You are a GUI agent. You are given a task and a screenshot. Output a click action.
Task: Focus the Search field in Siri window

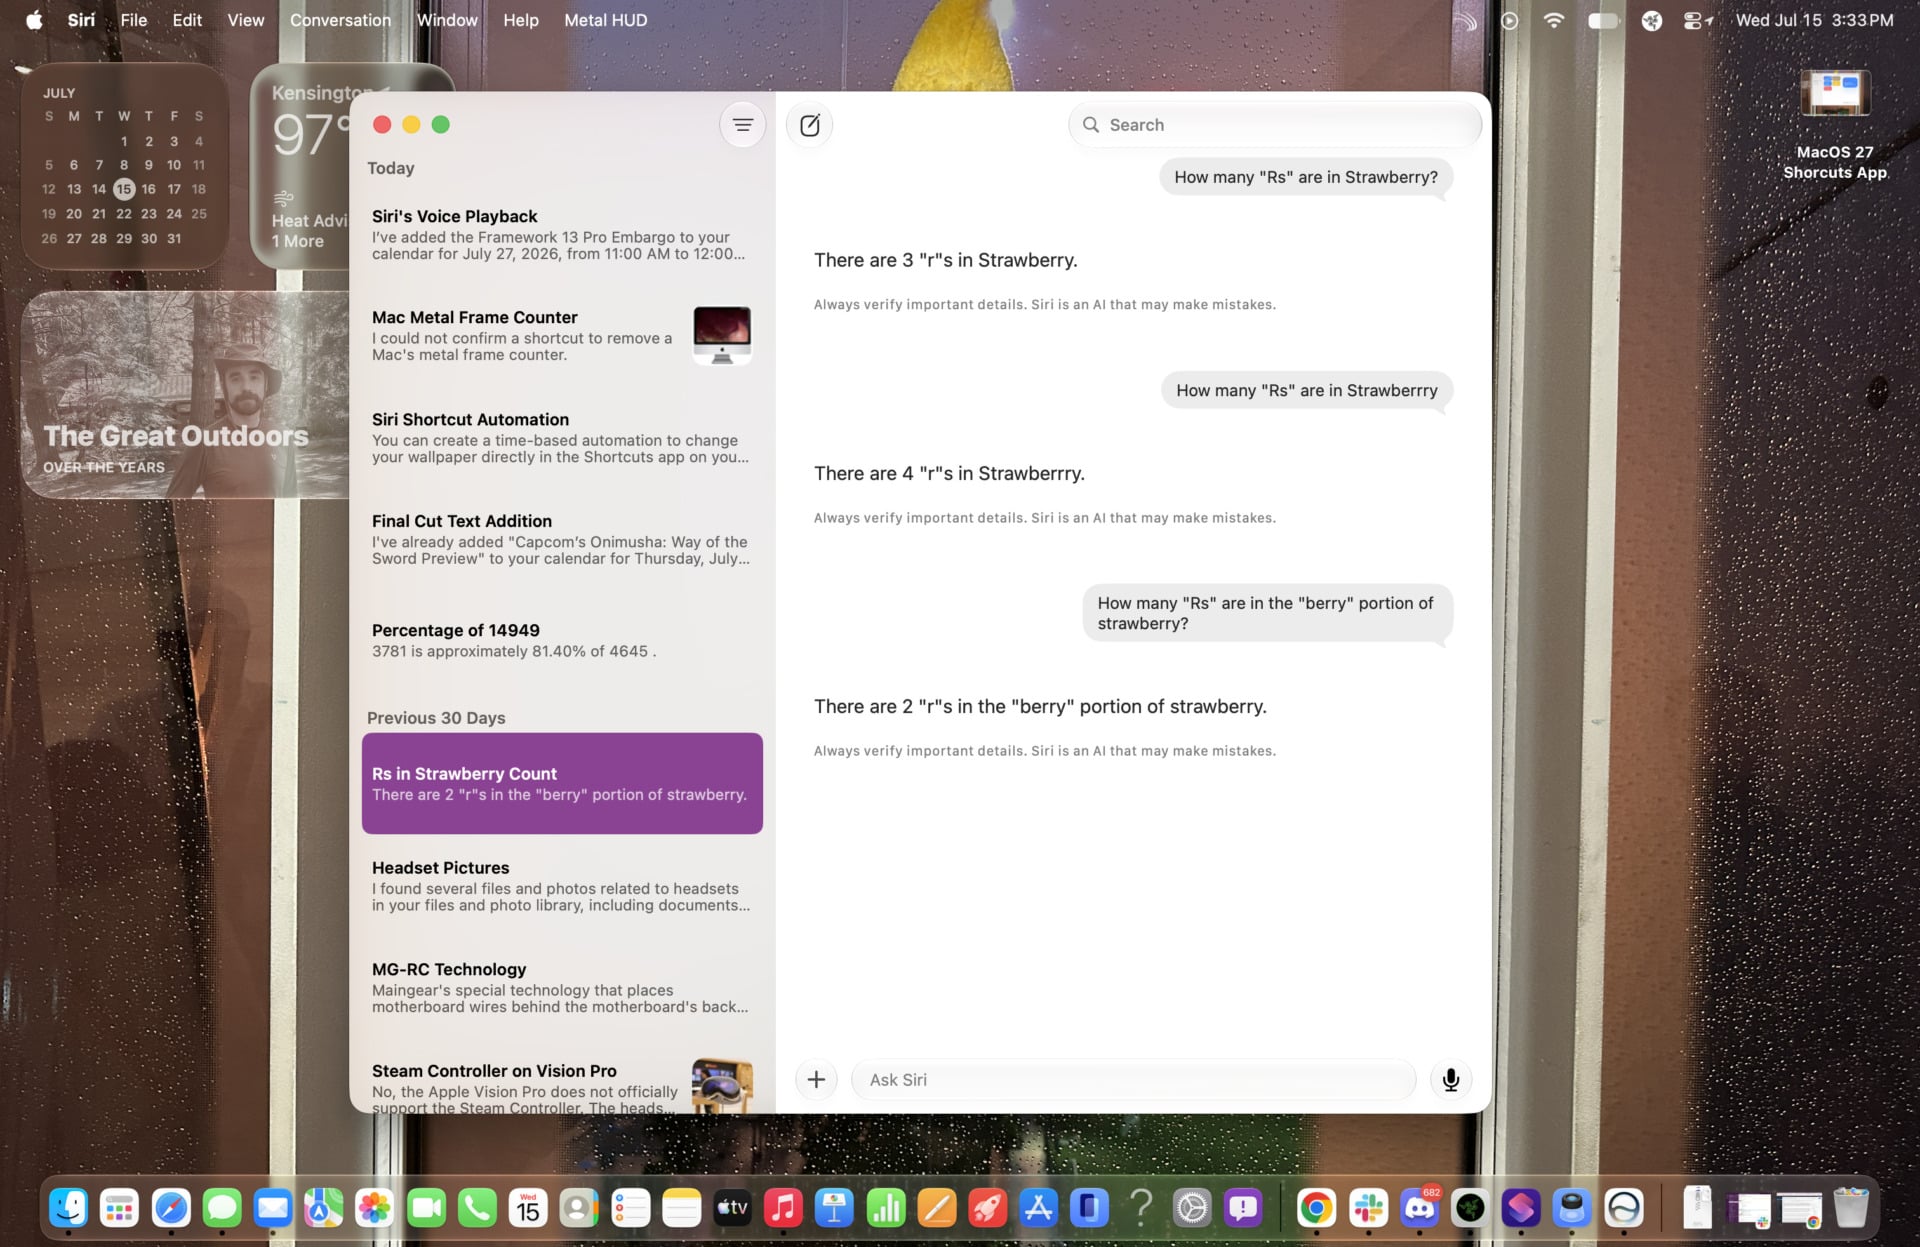[1275, 125]
